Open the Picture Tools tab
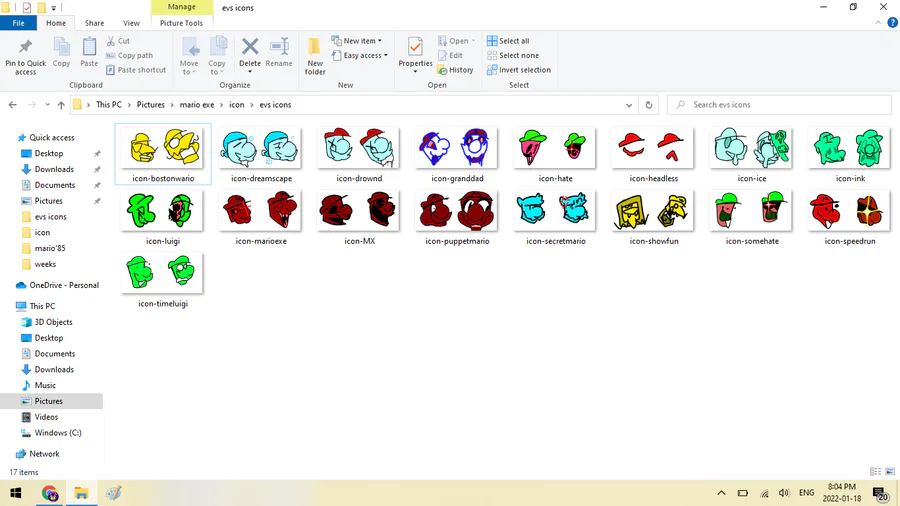The image size is (900, 506). [x=181, y=23]
